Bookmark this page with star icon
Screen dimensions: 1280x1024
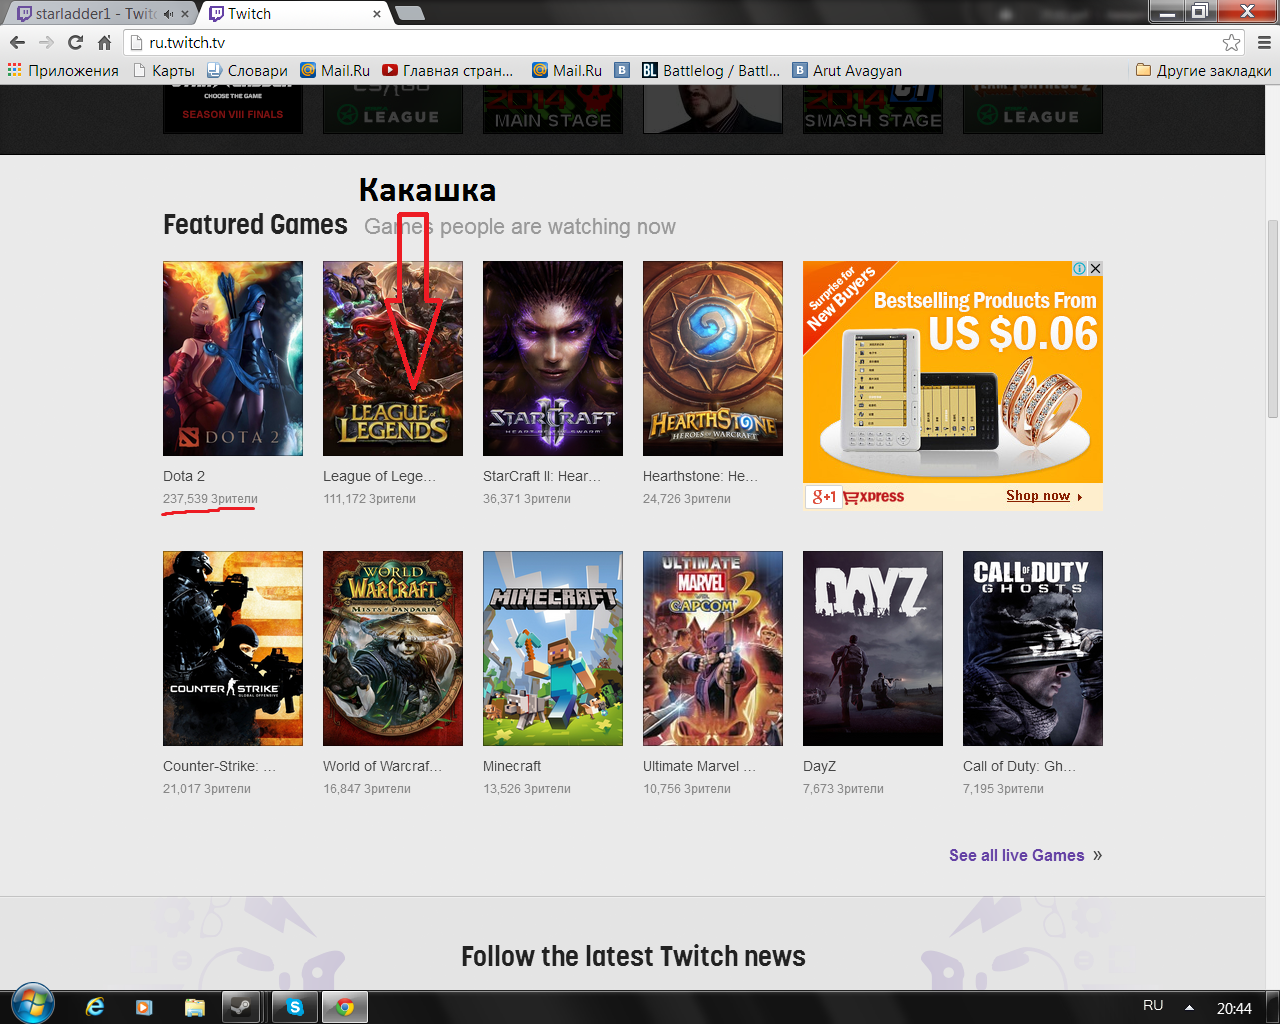click(1231, 42)
